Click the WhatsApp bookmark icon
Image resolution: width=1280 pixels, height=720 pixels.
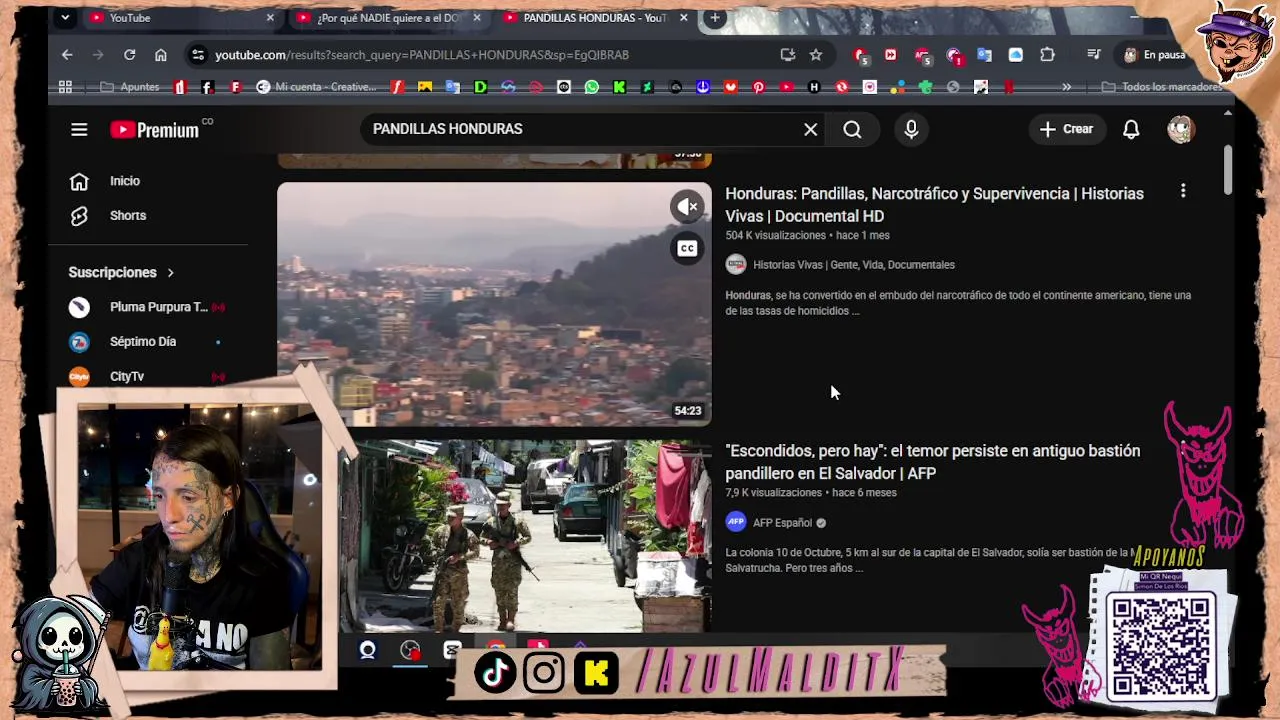point(591,87)
